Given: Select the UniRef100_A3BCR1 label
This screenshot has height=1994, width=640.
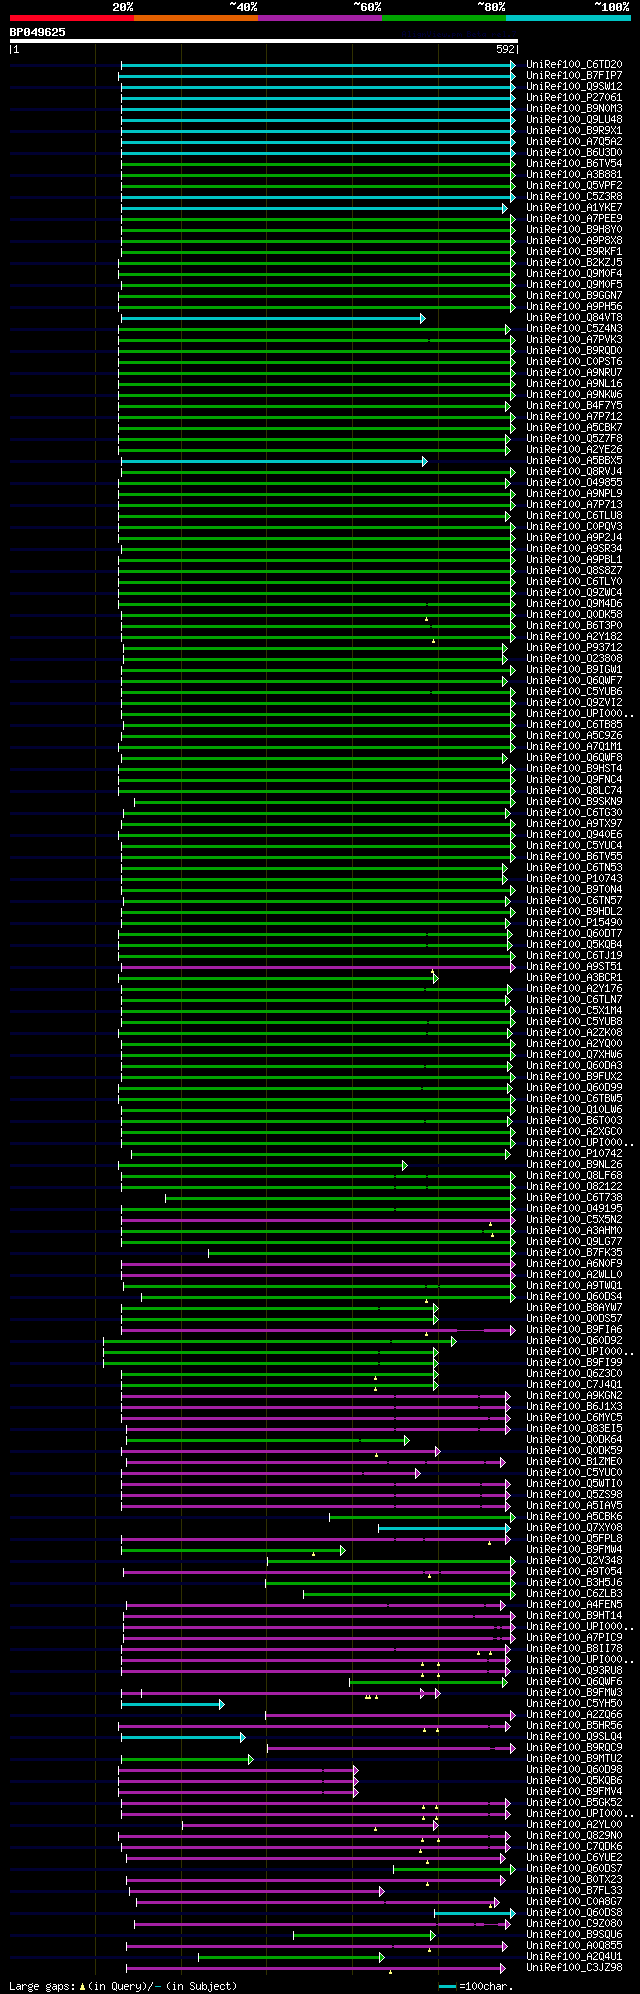Looking at the screenshot, I should pyautogui.click(x=574, y=978).
